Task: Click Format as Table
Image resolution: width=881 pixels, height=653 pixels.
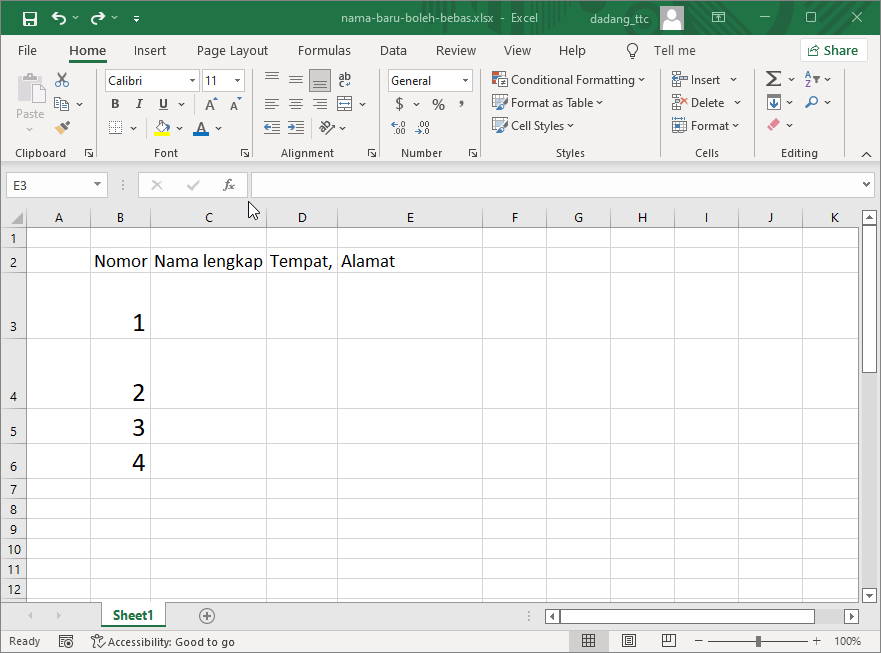Action: (548, 102)
